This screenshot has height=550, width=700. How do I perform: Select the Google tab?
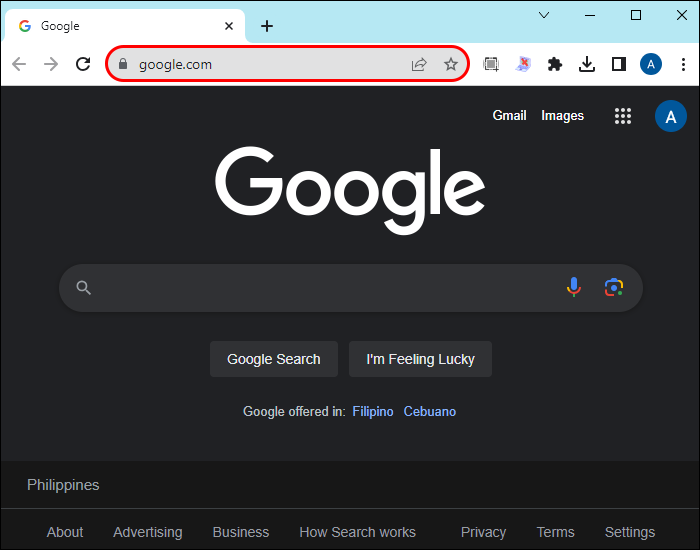coord(125,26)
